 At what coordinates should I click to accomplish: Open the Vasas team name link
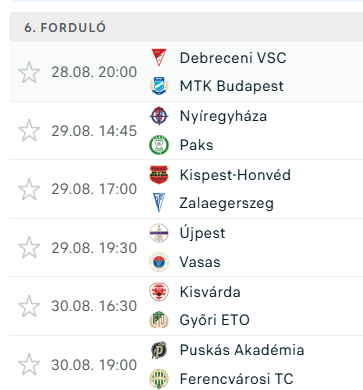point(200,262)
